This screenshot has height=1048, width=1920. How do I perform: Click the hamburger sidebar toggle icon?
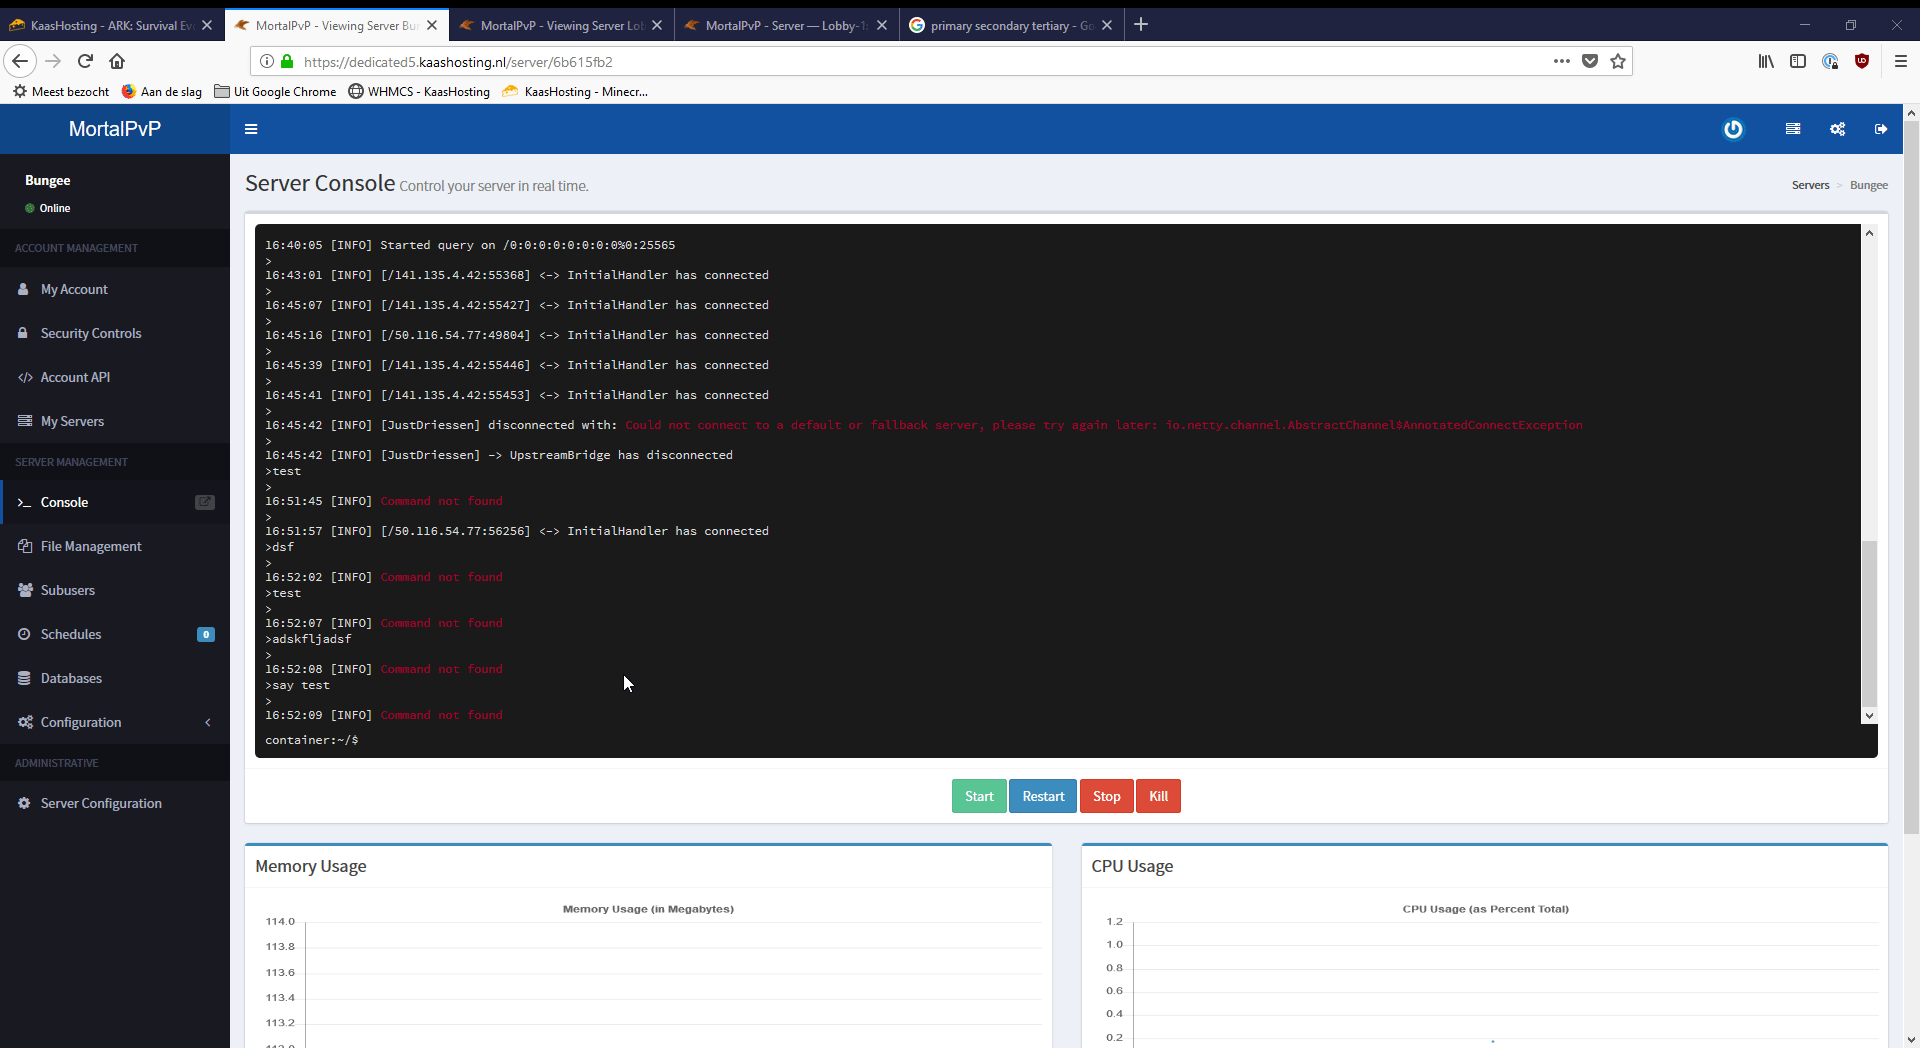[251, 129]
